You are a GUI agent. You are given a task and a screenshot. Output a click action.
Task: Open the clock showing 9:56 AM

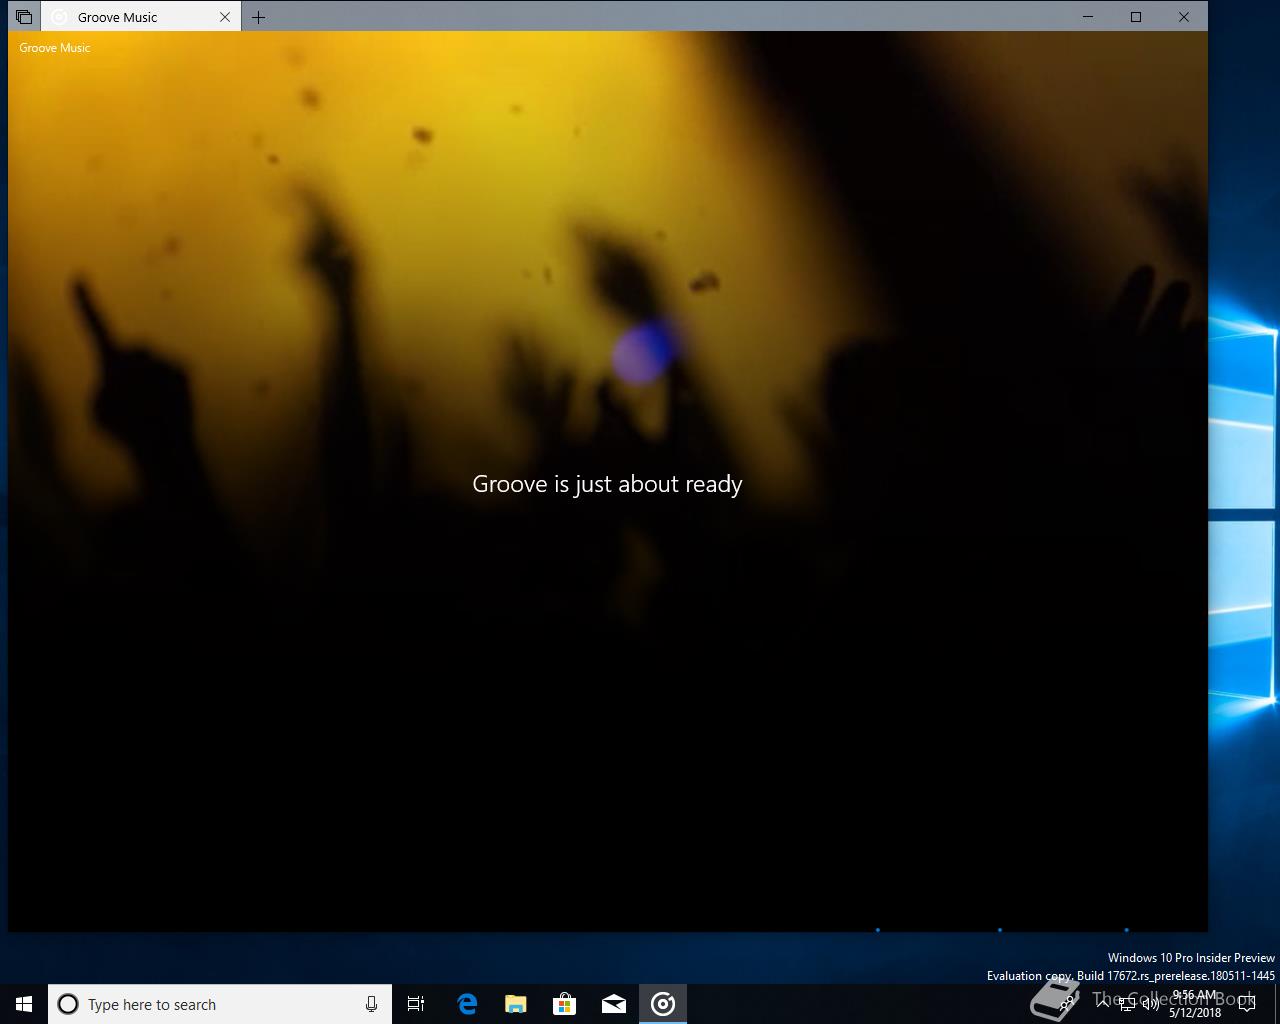click(1195, 1004)
